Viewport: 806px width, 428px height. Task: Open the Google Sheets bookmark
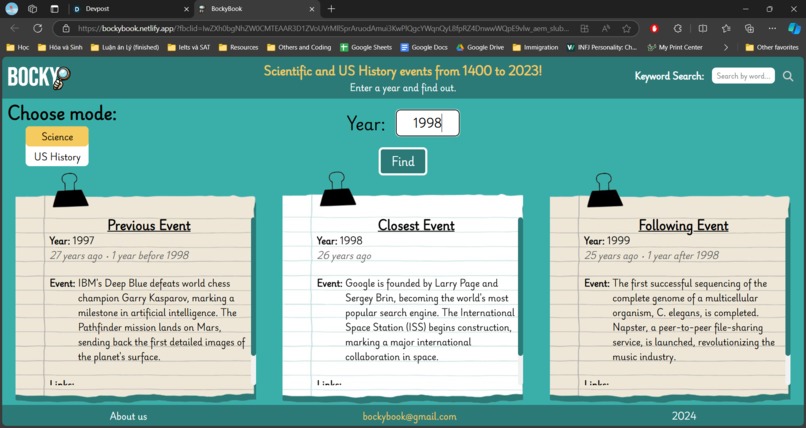[x=365, y=47]
